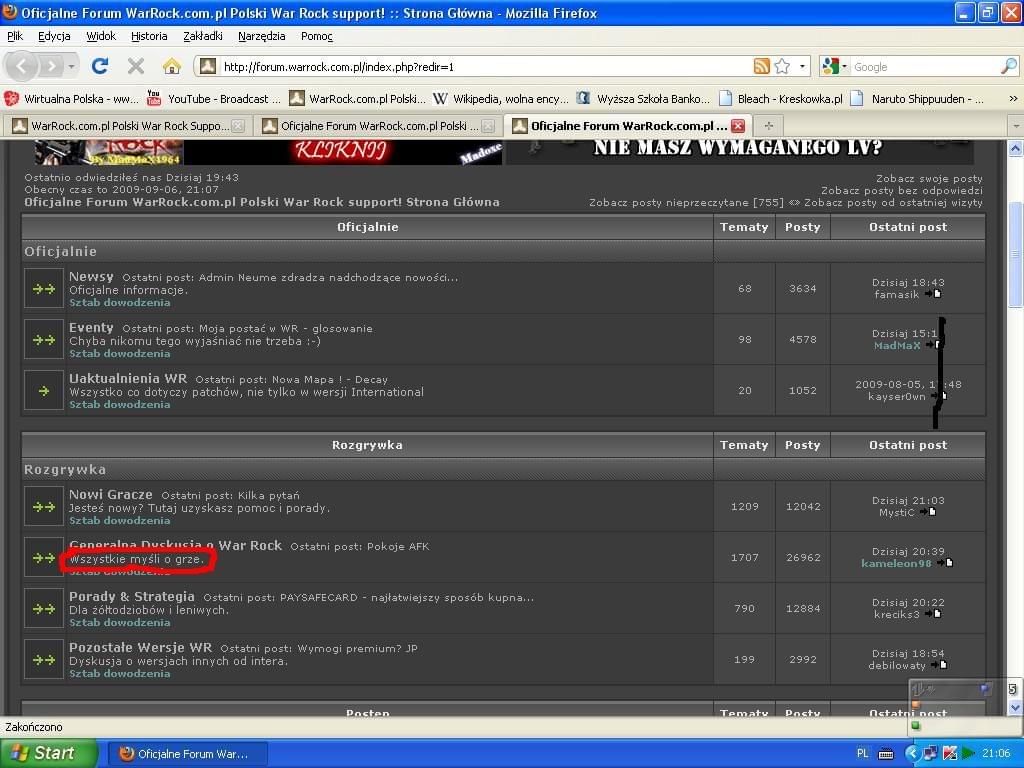Open the back/forward history dropdown arrow
The height and width of the screenshot is (768, 1024).
tap(71, 66)
